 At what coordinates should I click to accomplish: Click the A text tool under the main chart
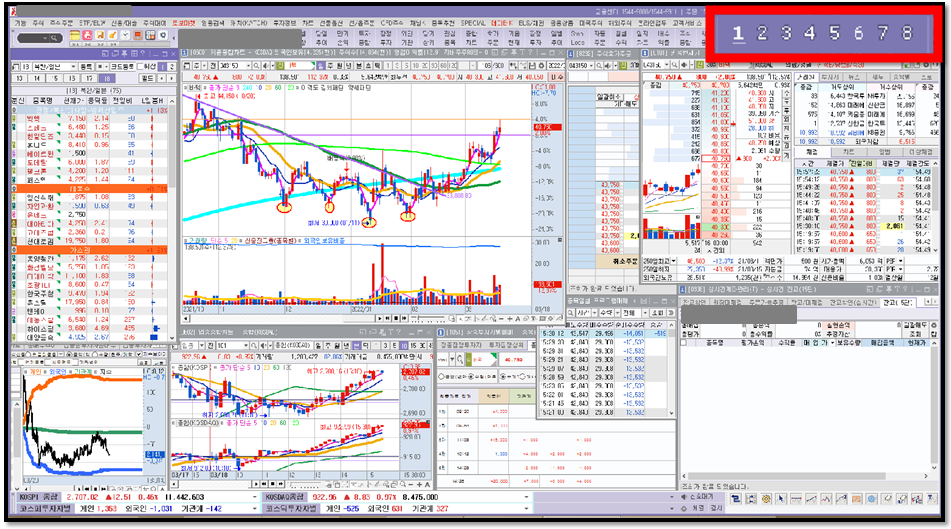point(517,318)
